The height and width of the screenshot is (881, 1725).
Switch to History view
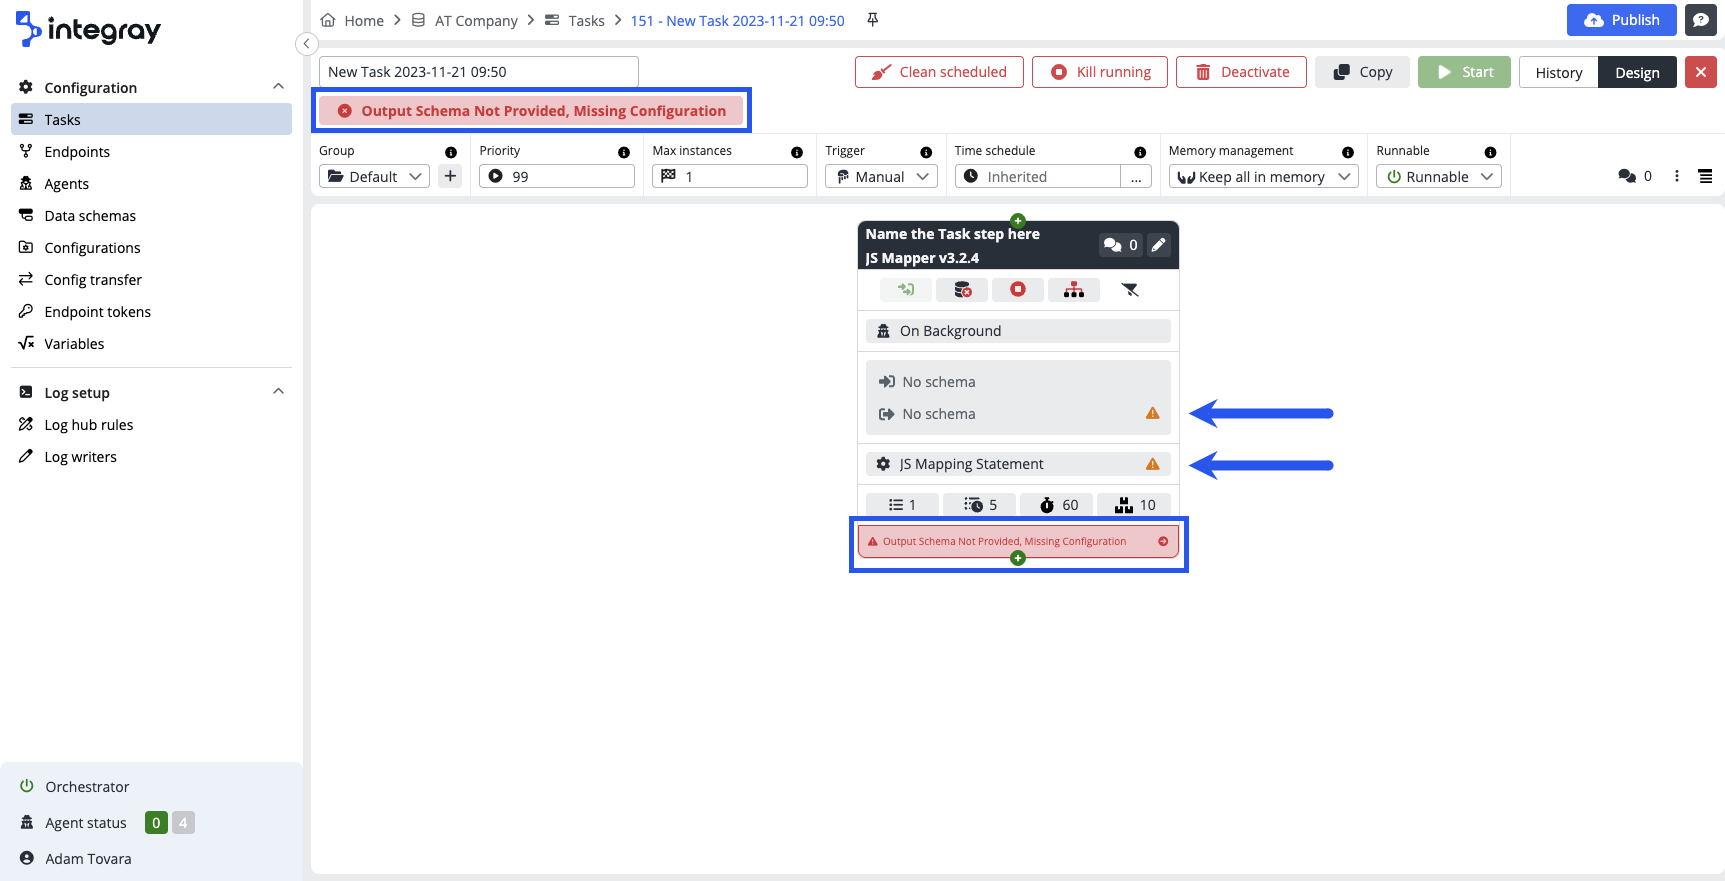pyautogui.click(x=1558, y=73)
